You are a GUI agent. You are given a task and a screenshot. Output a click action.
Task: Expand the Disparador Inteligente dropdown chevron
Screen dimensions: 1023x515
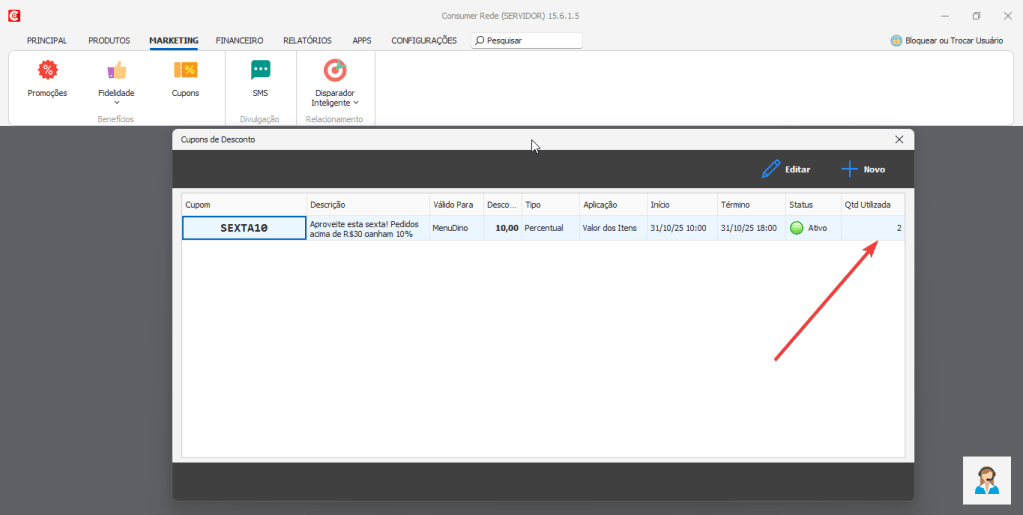tap(356, 102)
